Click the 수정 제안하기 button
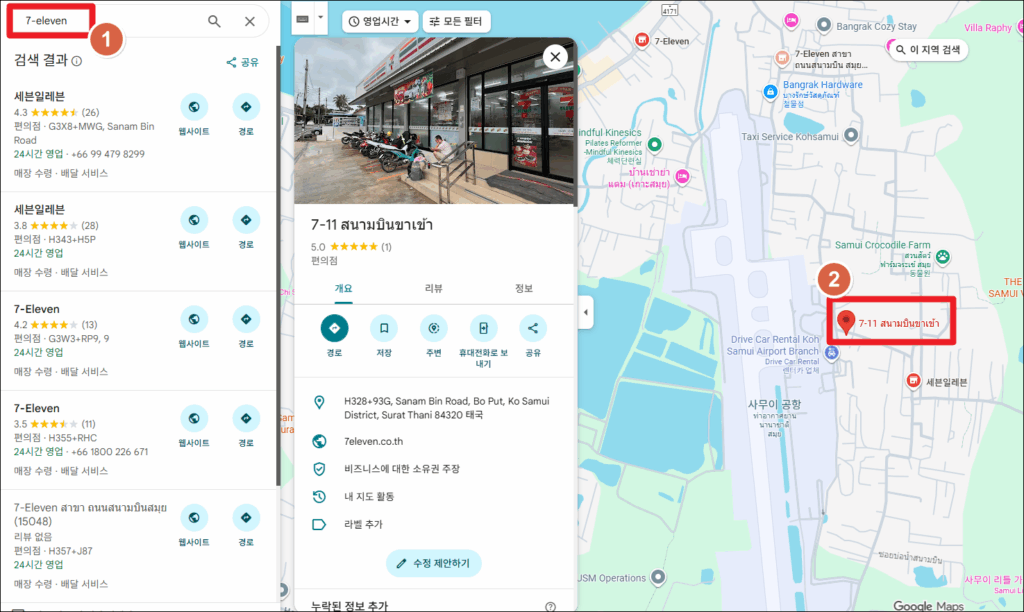1024x612 pixels. tap(434, 563)
